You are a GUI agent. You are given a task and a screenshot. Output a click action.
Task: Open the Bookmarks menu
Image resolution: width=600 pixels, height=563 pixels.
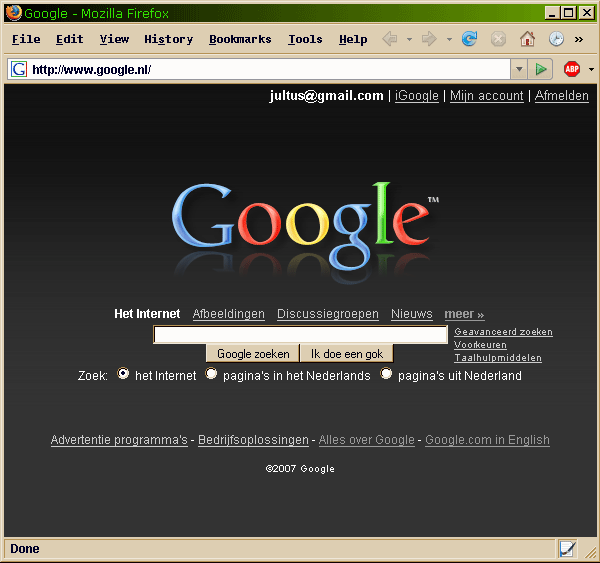coord(240,39)
